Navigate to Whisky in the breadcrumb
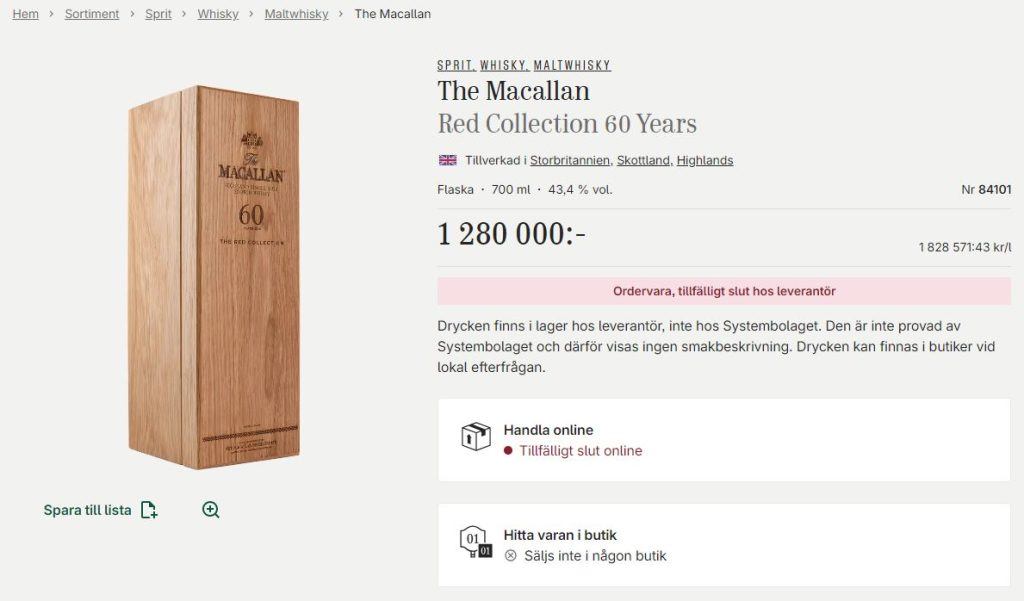This screenshot has height=601, width=1024. click(218, 14)
